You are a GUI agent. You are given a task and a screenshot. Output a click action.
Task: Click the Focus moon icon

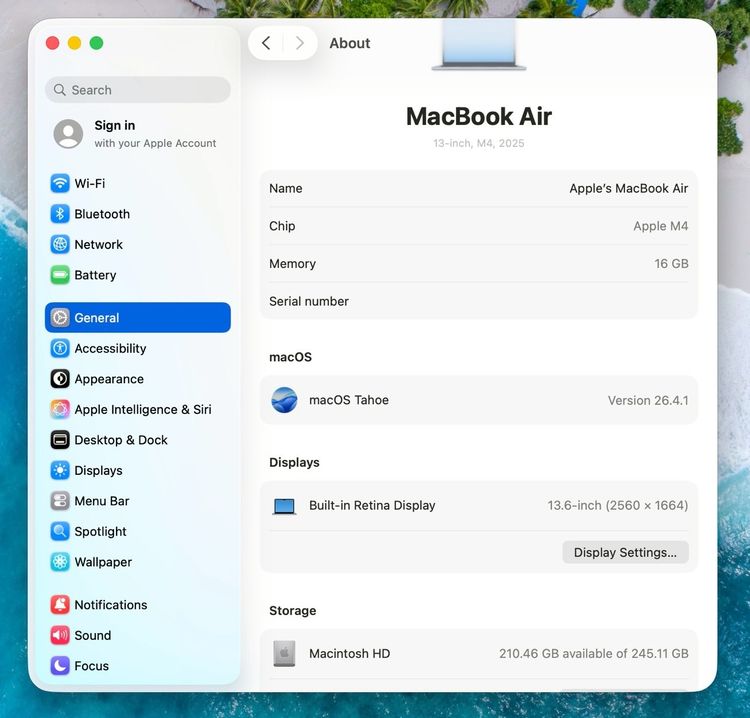pyautogui.click(x=60, y=666)
